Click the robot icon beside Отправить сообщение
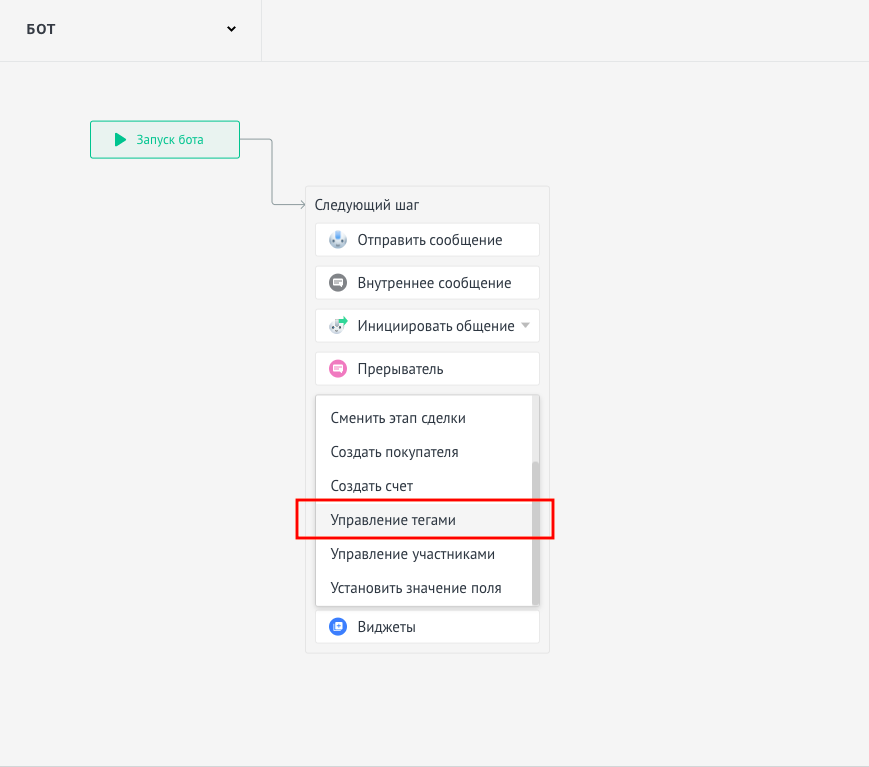The width and height of the screenshot is (869, 767). [x=338, y=239]
